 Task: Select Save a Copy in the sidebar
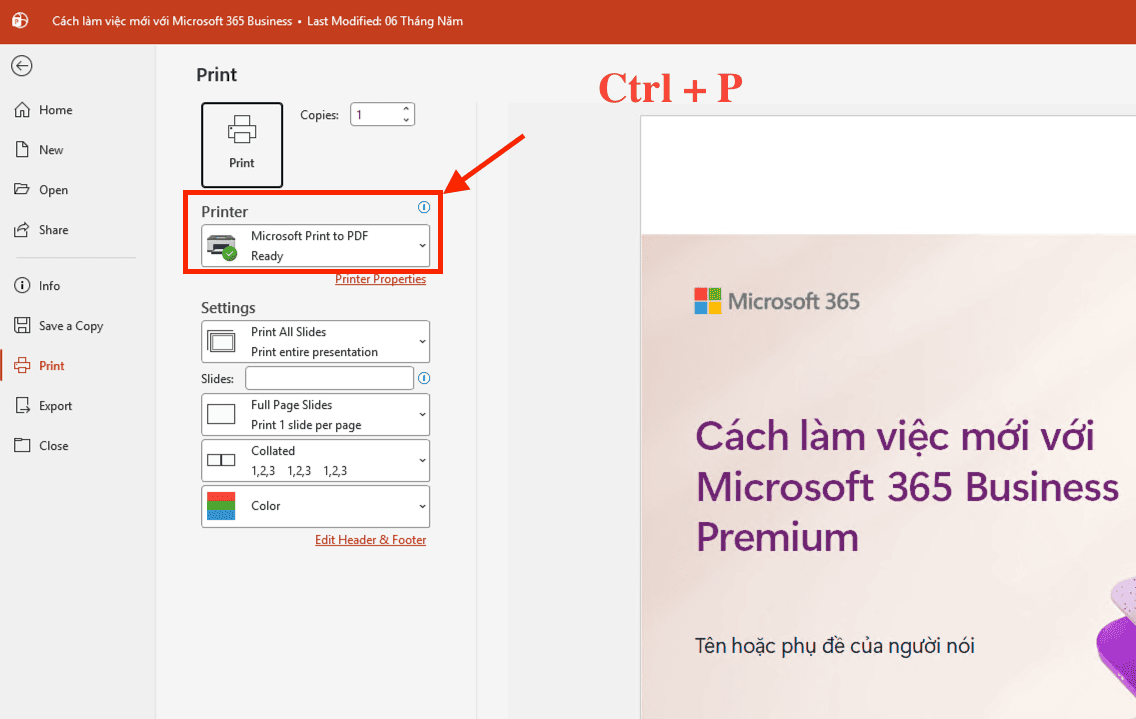click(x=72, y=326)
